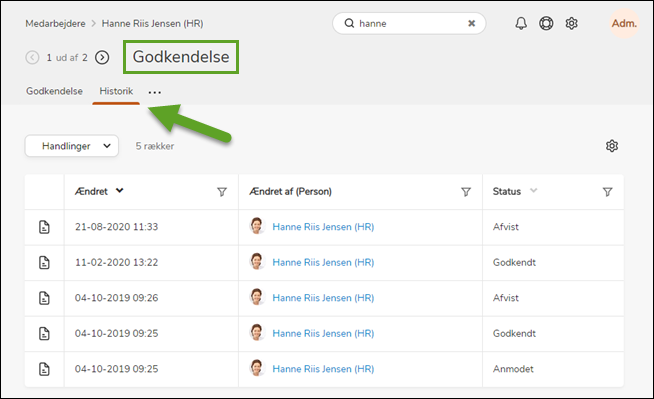The image size is (654, 399).
Task: Open the settings gear in top bar
Action: click(x=571, y=23)
